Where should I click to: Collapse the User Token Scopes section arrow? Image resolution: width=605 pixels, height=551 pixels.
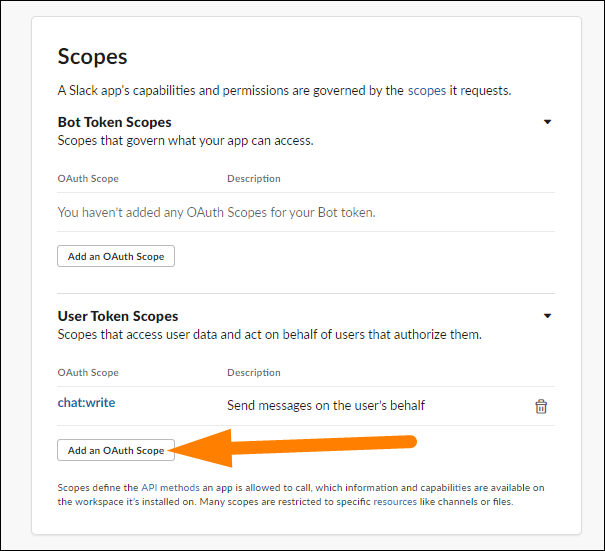(x=547, y=316)
